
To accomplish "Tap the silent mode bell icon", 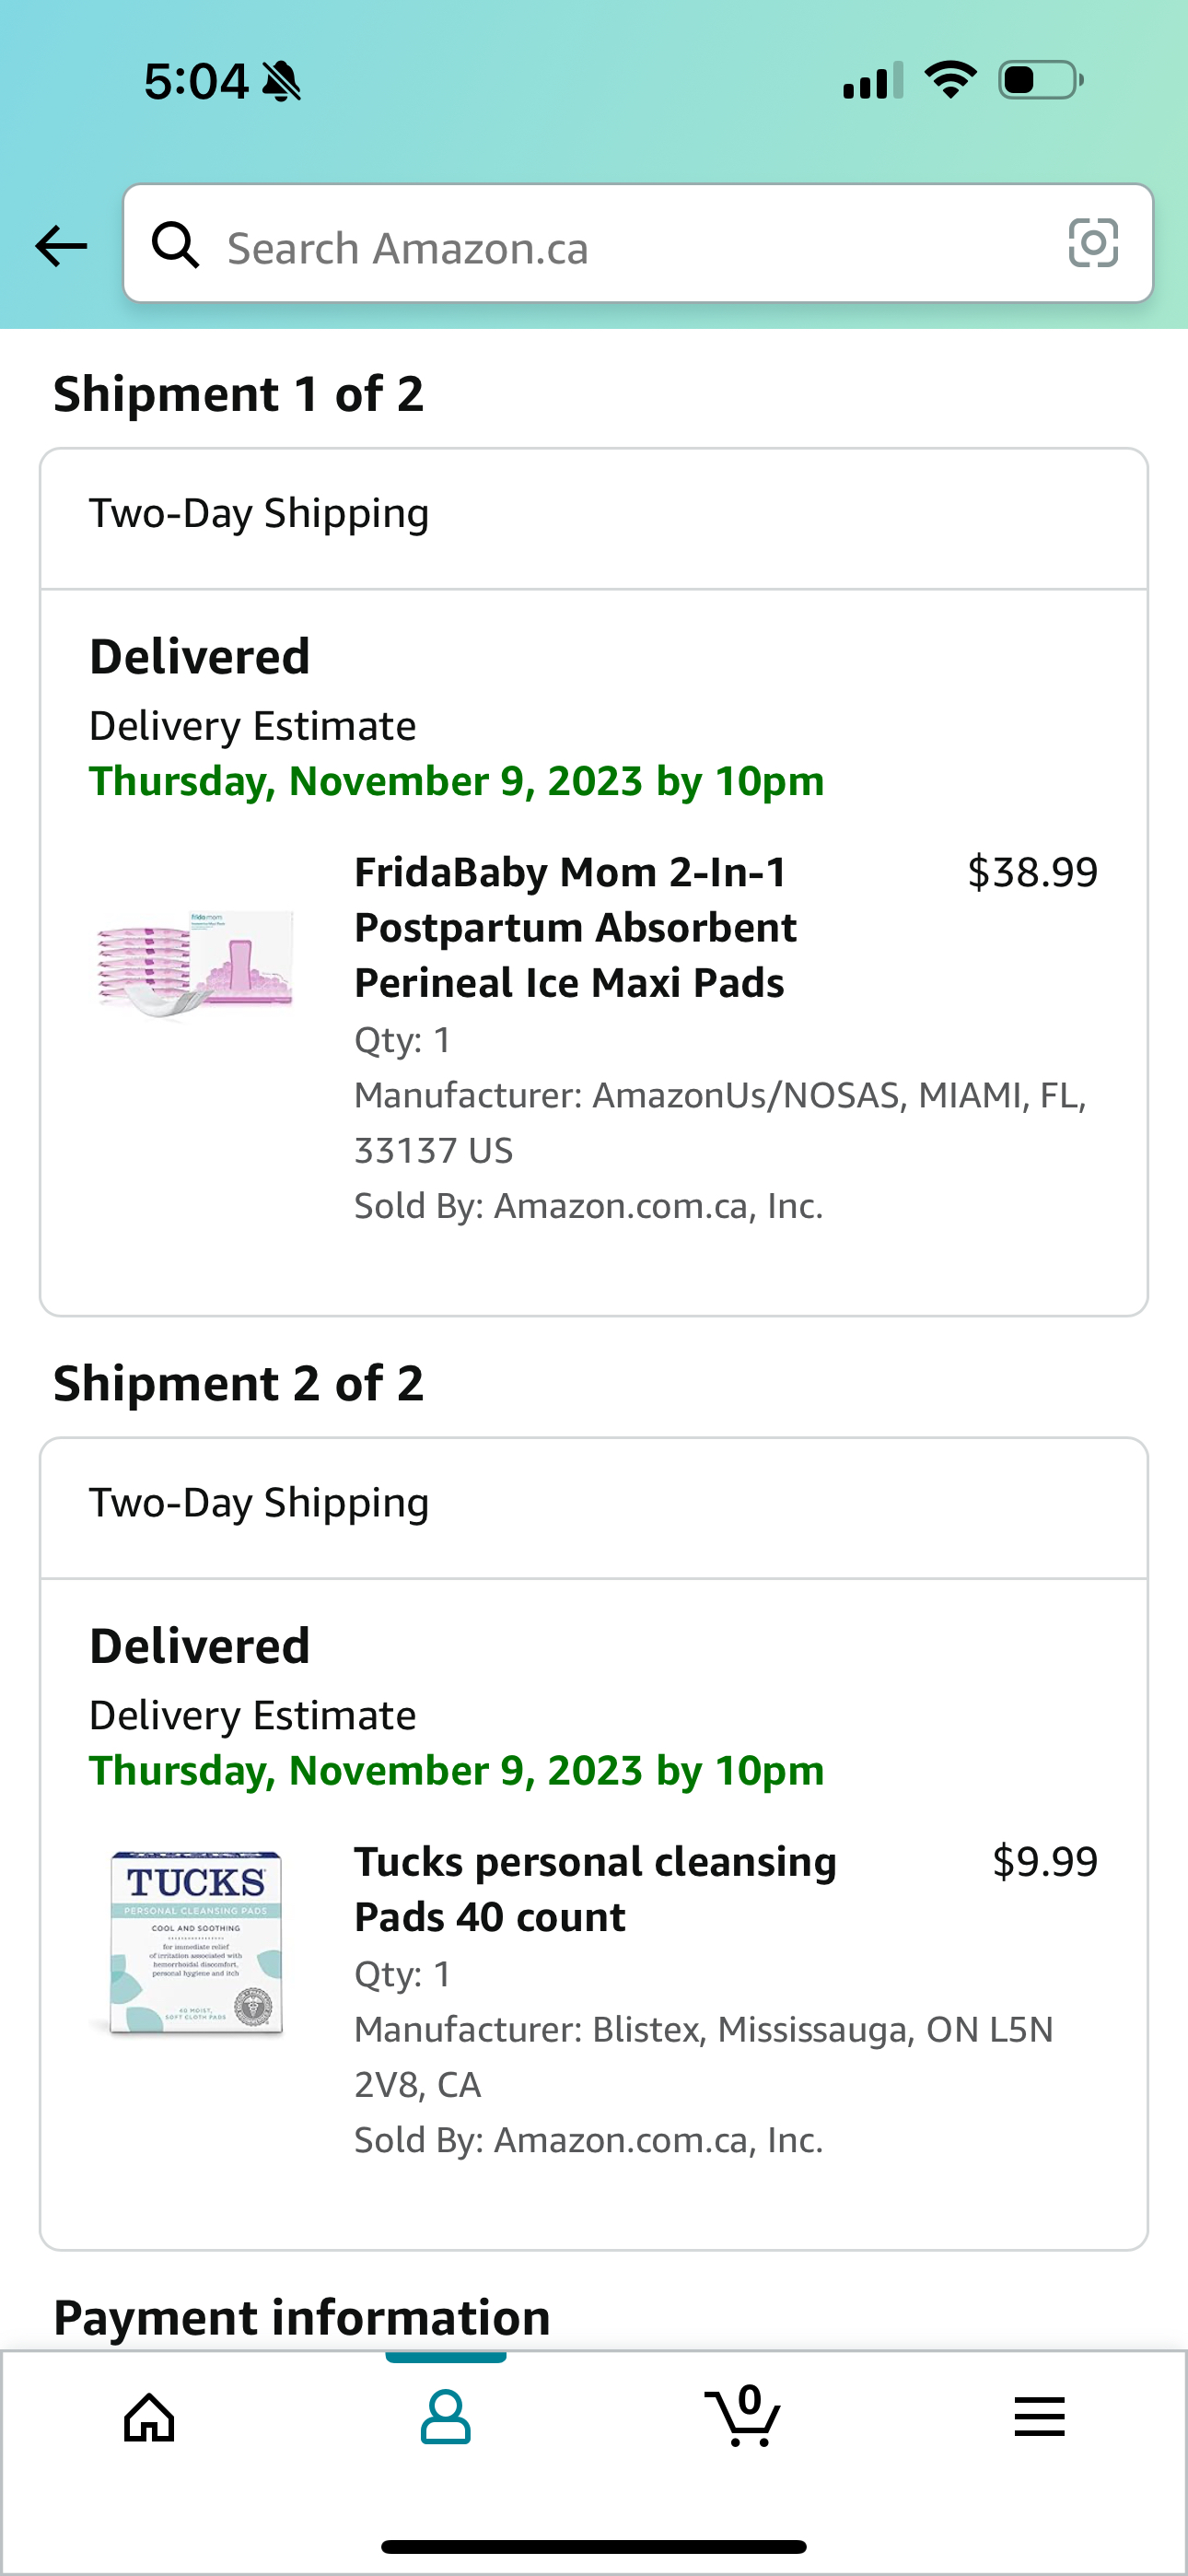I will point(282,81).
